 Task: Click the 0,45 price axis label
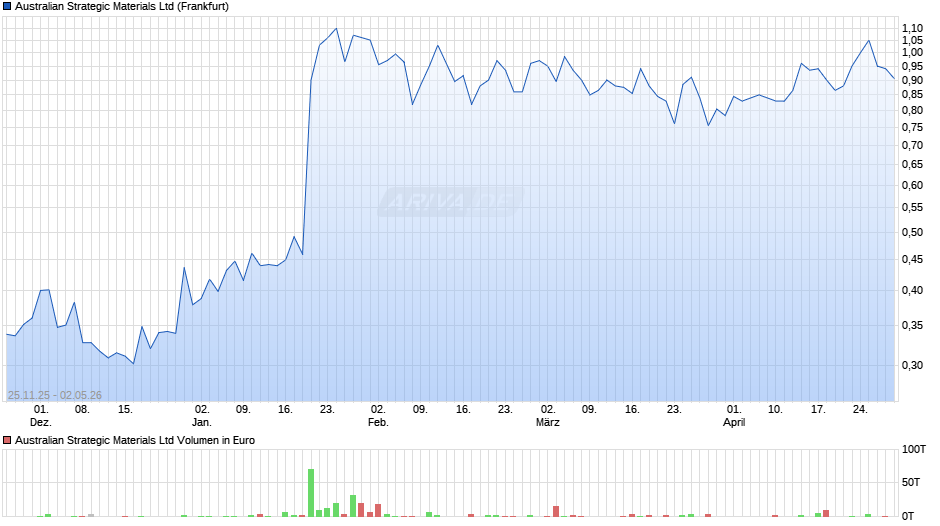click(912, 260)
